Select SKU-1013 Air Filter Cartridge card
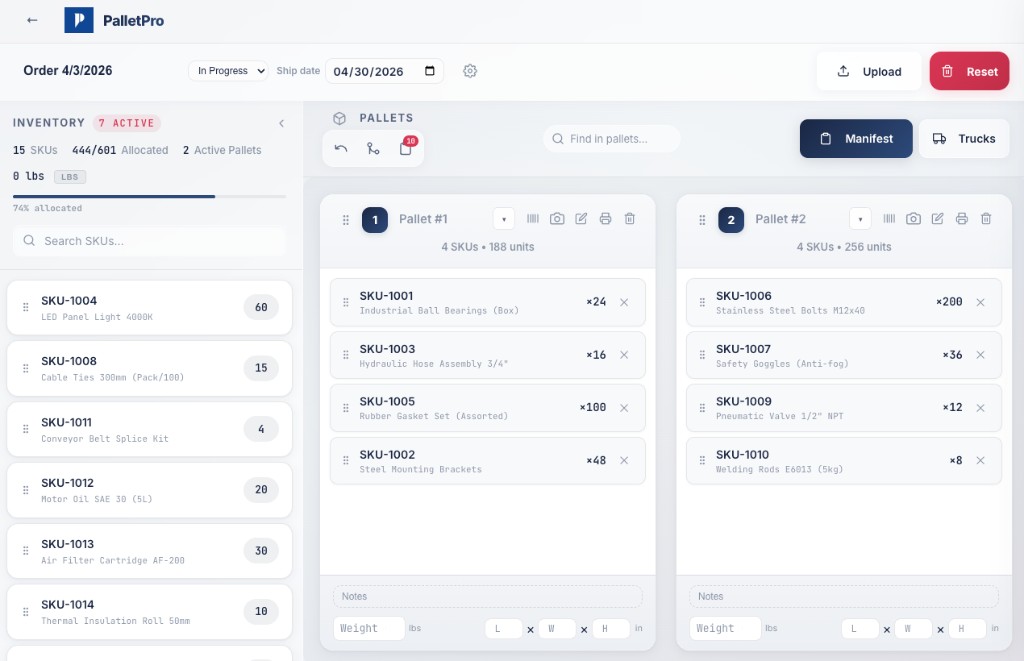 pyautogui.click(x=150, y=551)
